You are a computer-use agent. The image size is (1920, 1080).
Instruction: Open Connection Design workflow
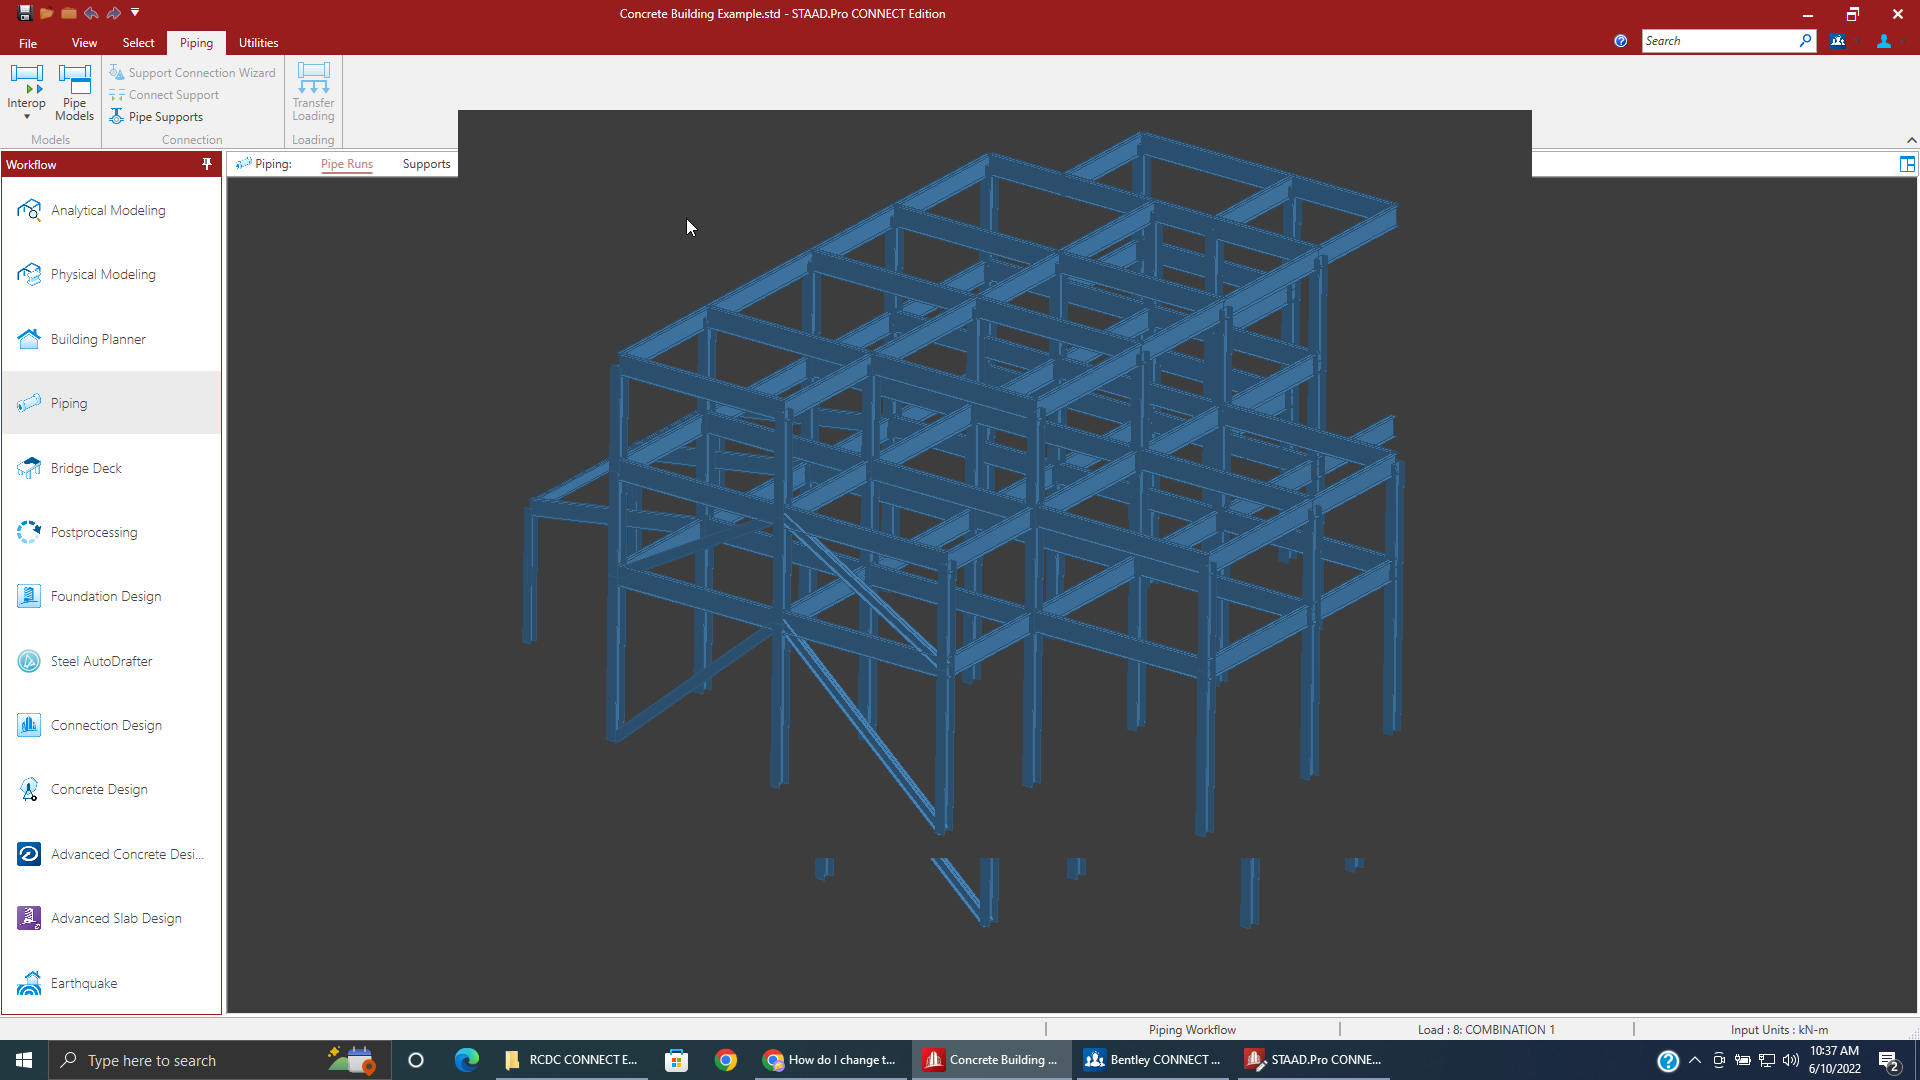[x=111, y=725]
